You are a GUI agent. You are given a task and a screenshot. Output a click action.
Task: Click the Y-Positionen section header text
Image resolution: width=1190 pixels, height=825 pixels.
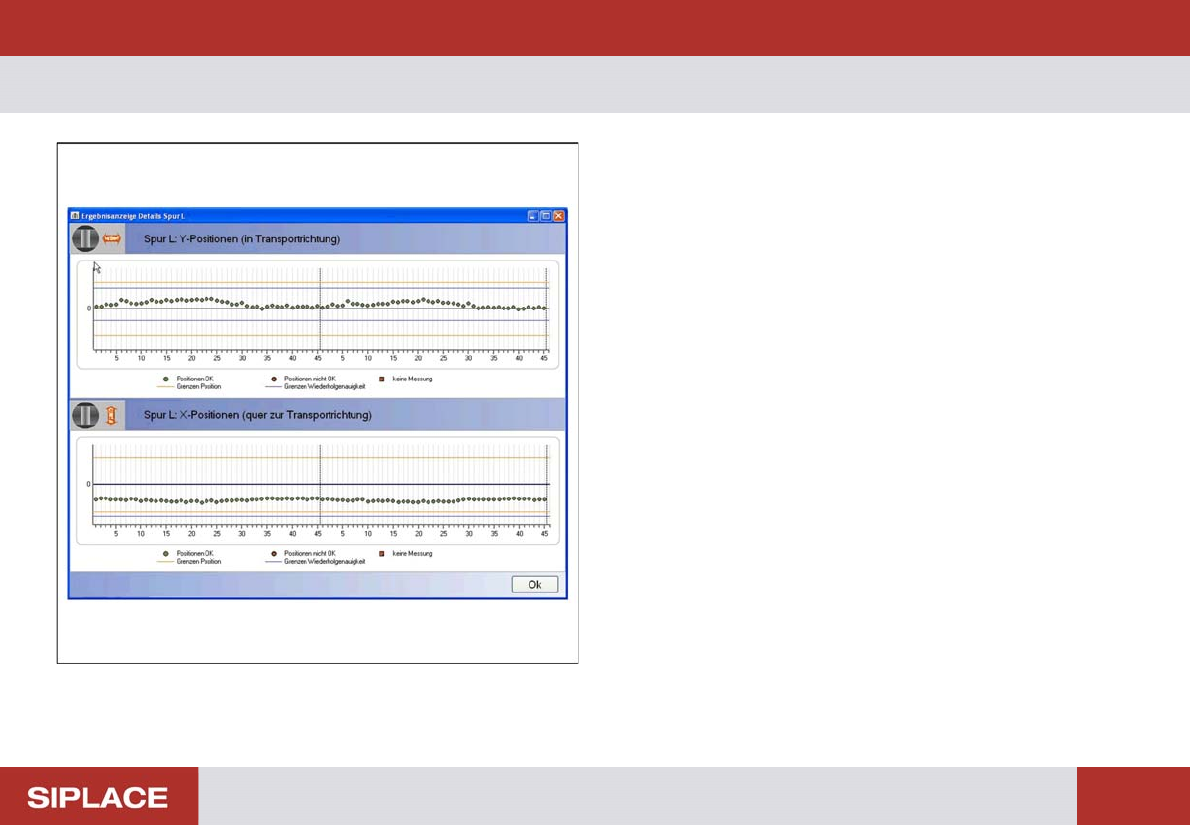click(x=242, y=238)
